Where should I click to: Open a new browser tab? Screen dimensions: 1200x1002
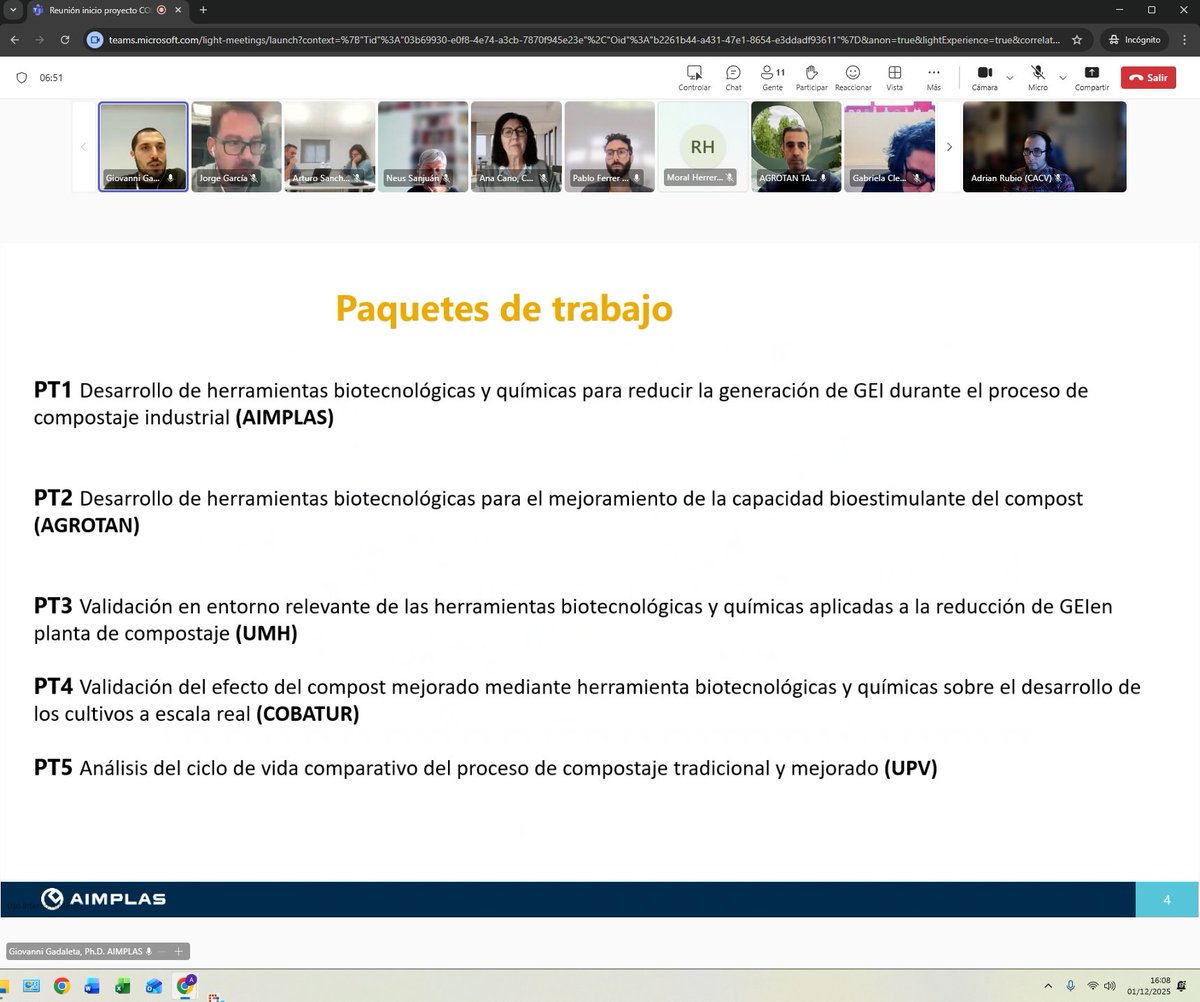click(x=203, y=10)
